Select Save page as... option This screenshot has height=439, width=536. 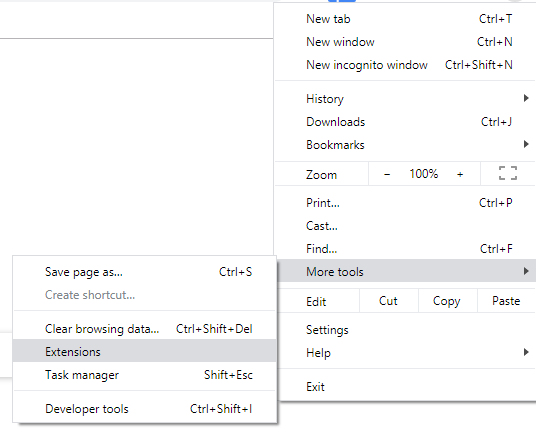pyautogui.click(x=145, y=272)
